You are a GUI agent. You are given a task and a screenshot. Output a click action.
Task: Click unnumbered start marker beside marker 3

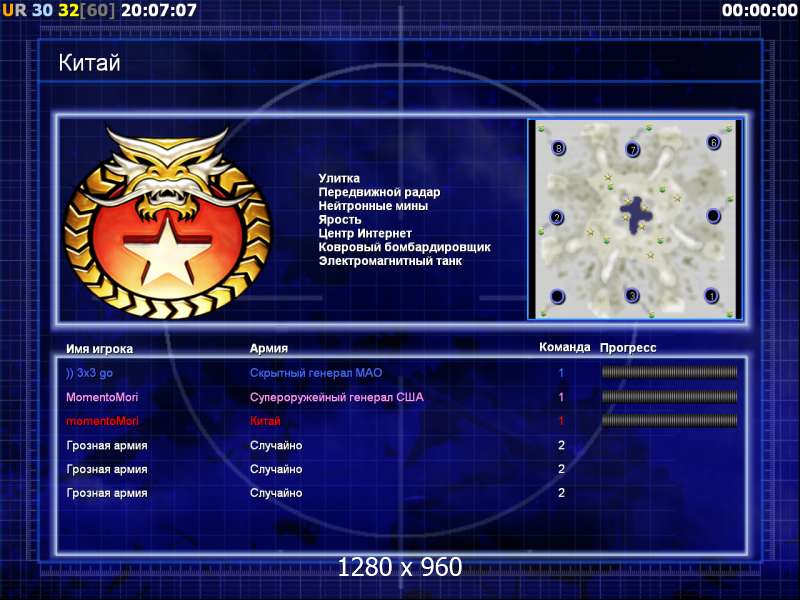coord(557,296)
